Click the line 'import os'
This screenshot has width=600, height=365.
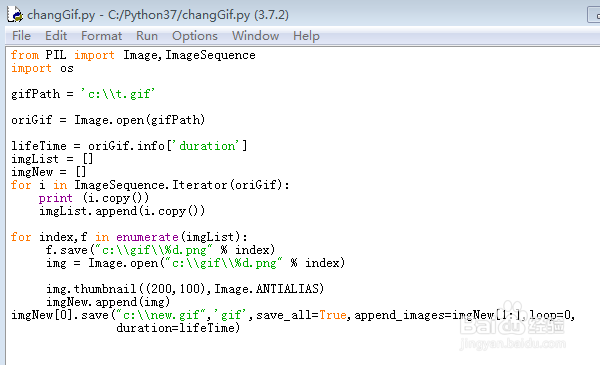42,68
